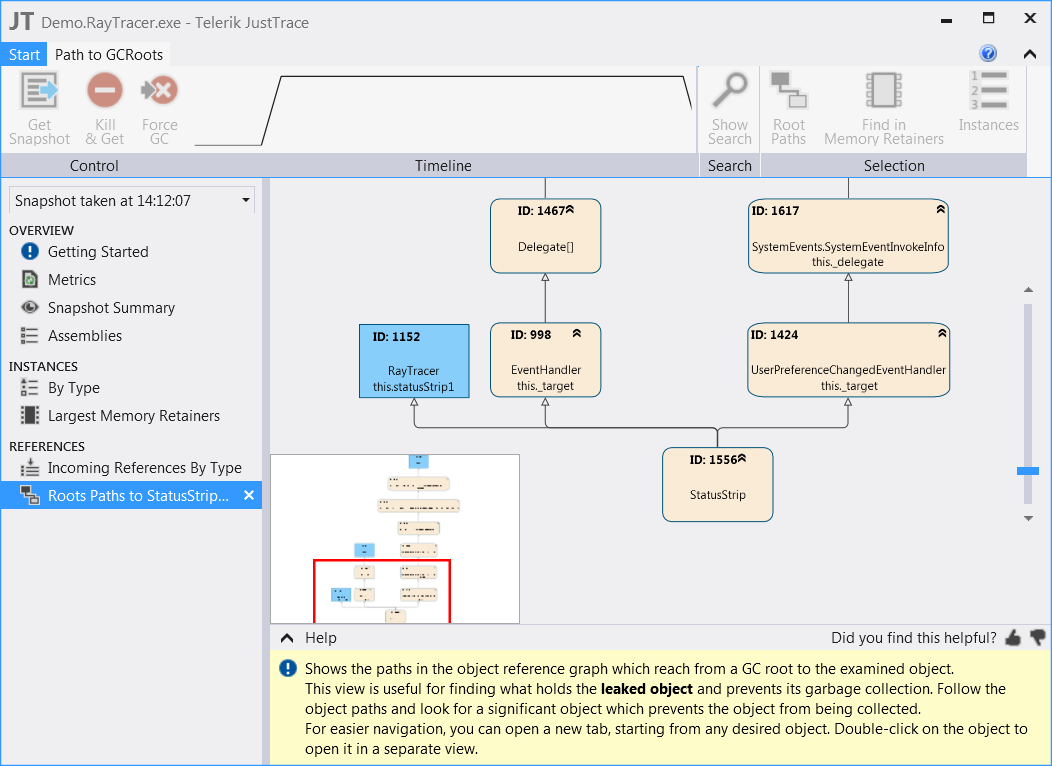Select the ID 1556 StatusStrip node
Viewport: 1052px width, 766px height.
718,484
